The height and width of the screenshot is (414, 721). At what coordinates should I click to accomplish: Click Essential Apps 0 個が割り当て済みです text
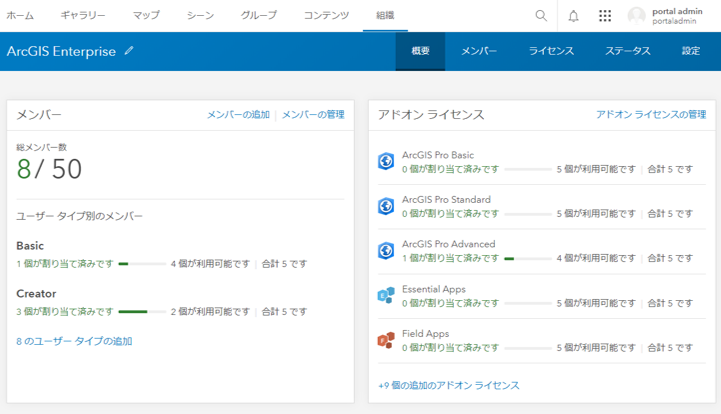[450, 303]
